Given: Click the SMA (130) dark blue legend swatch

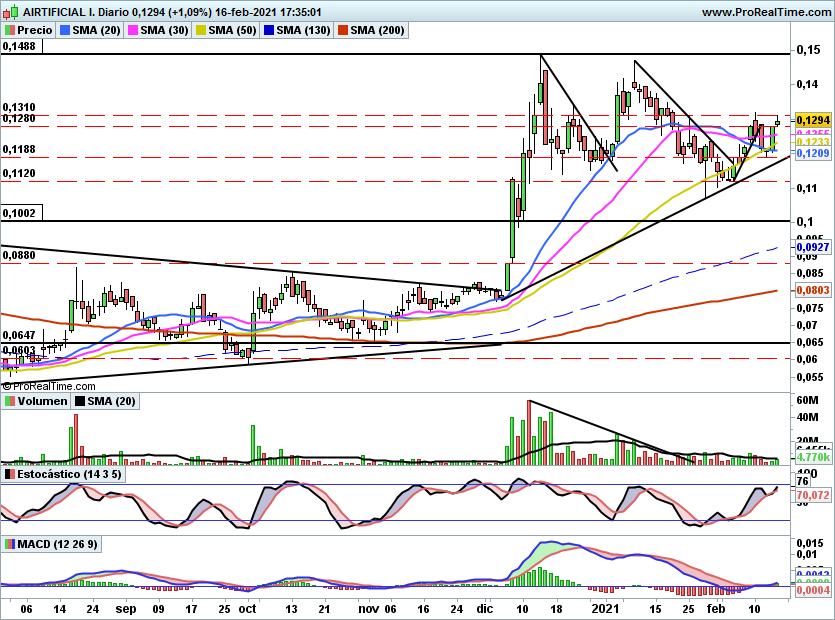Looking at the screenshot, I should click(269, 30).
